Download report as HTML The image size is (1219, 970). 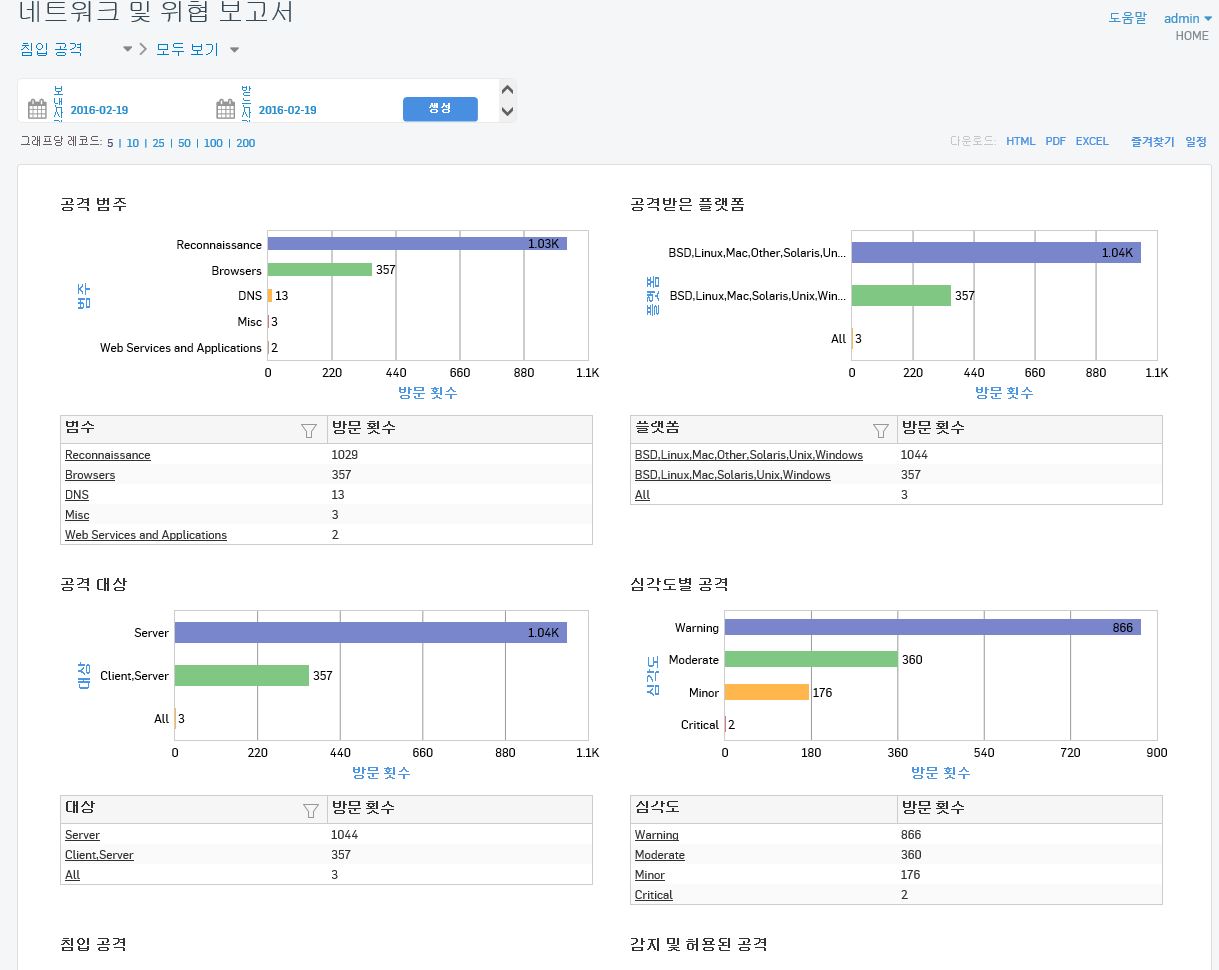(1021, 142)
